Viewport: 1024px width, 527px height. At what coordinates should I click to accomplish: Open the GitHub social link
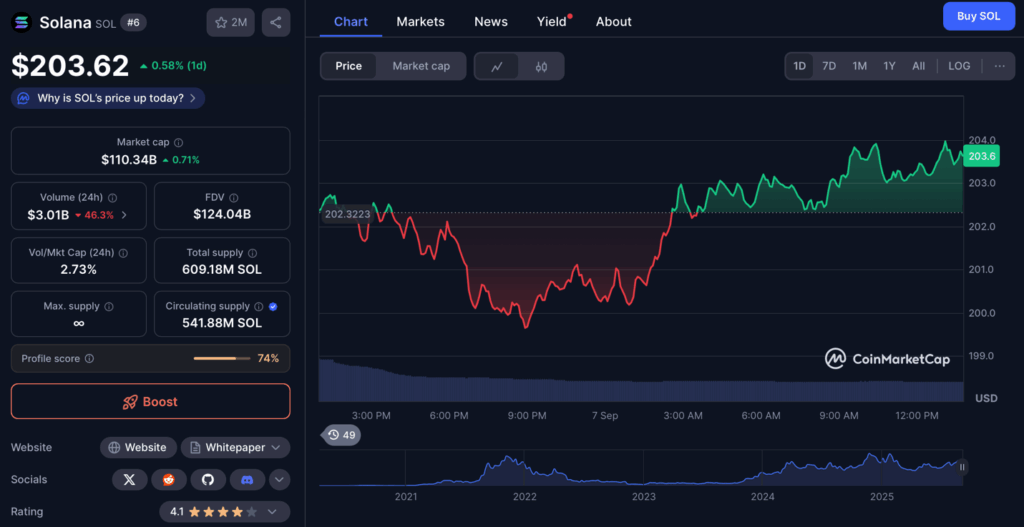click(x=208, y=480)
